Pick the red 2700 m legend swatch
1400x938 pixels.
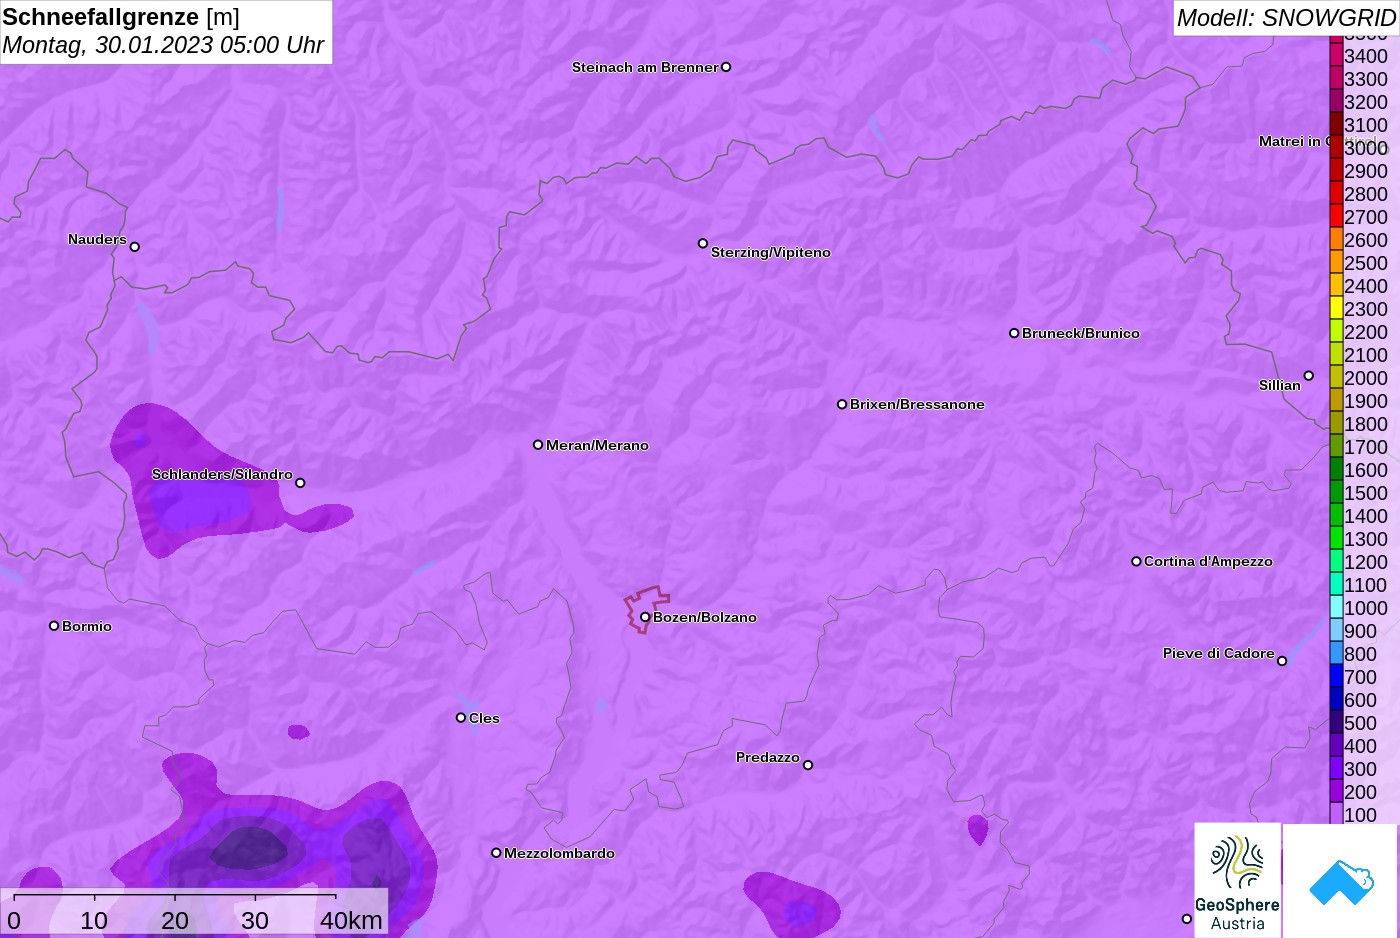[x=1336, y=216]
